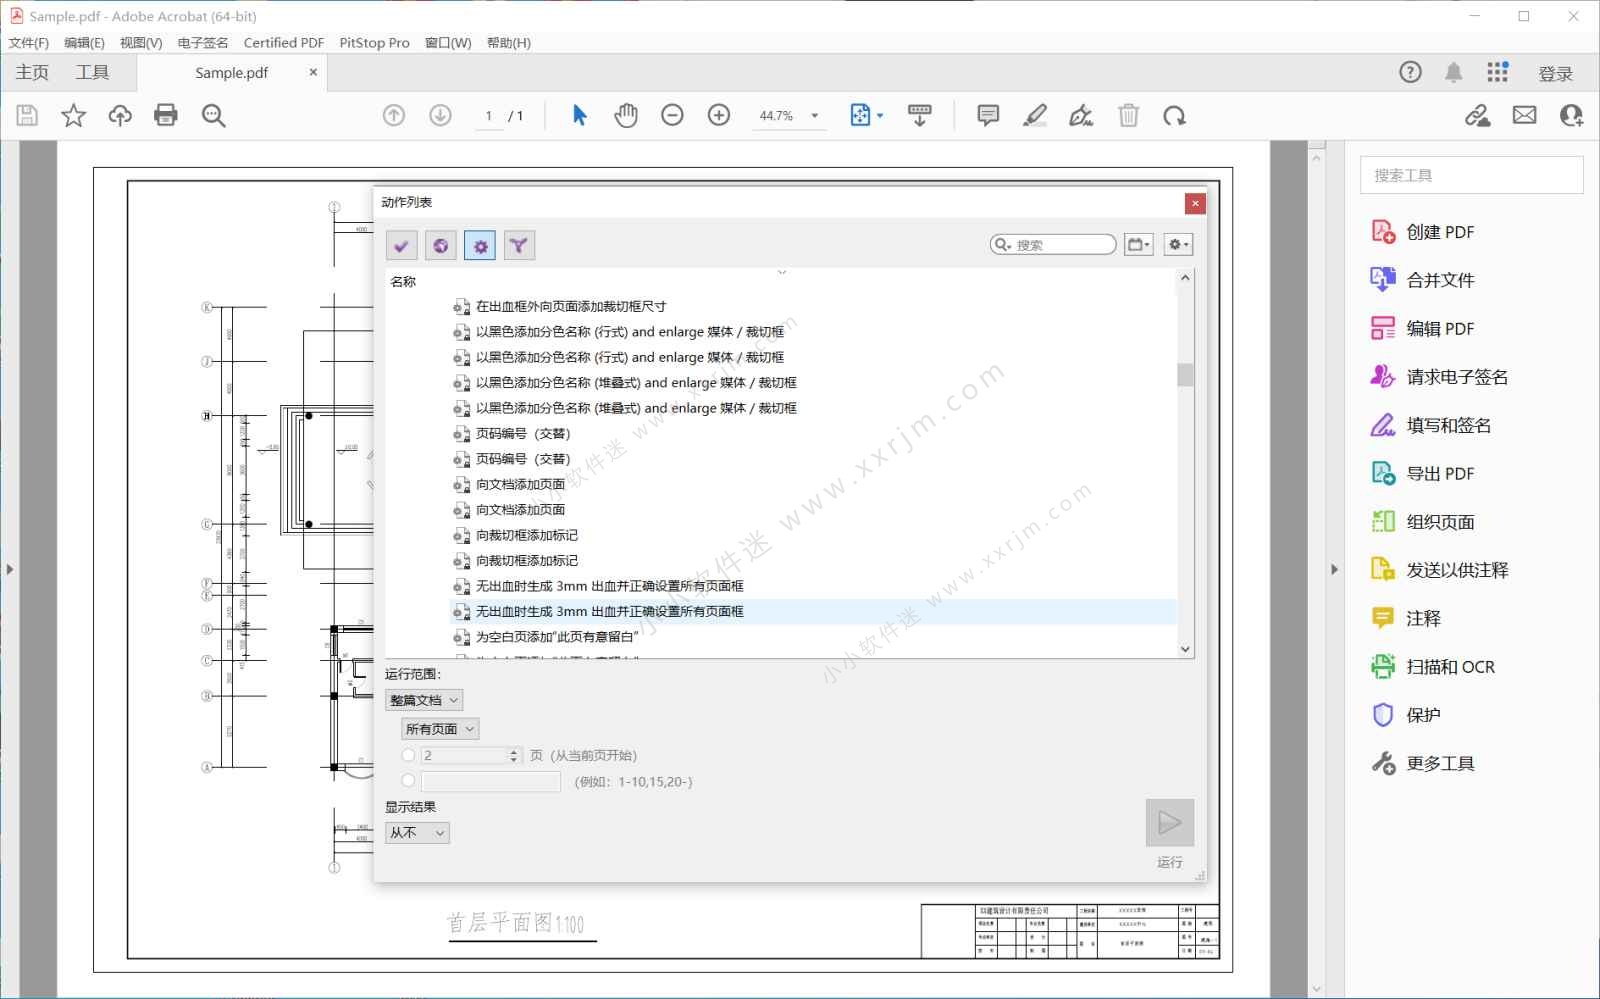
Task: Go to next page with down arrow
Action: (440, 116)
